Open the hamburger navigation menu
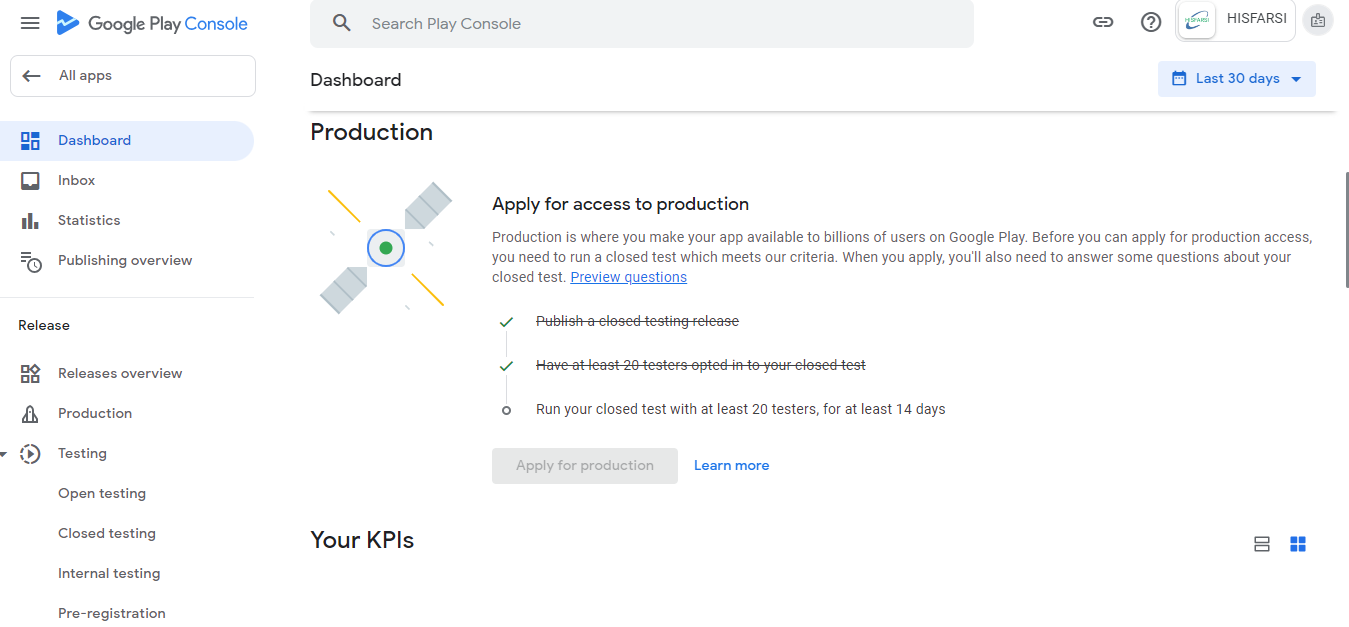 30,23
